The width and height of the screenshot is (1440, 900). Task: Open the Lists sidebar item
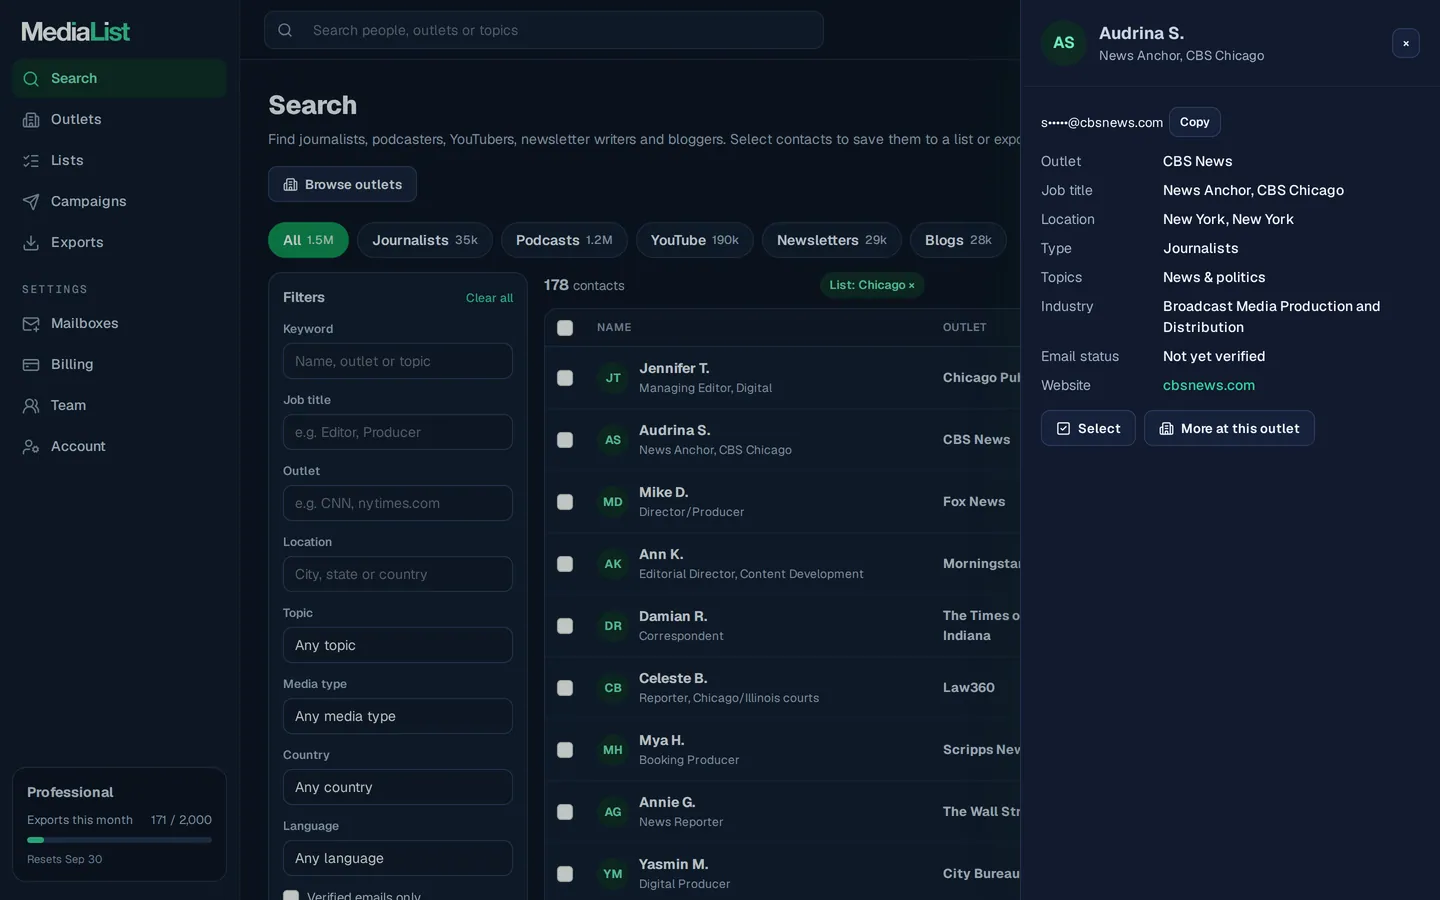pos(119,160)
